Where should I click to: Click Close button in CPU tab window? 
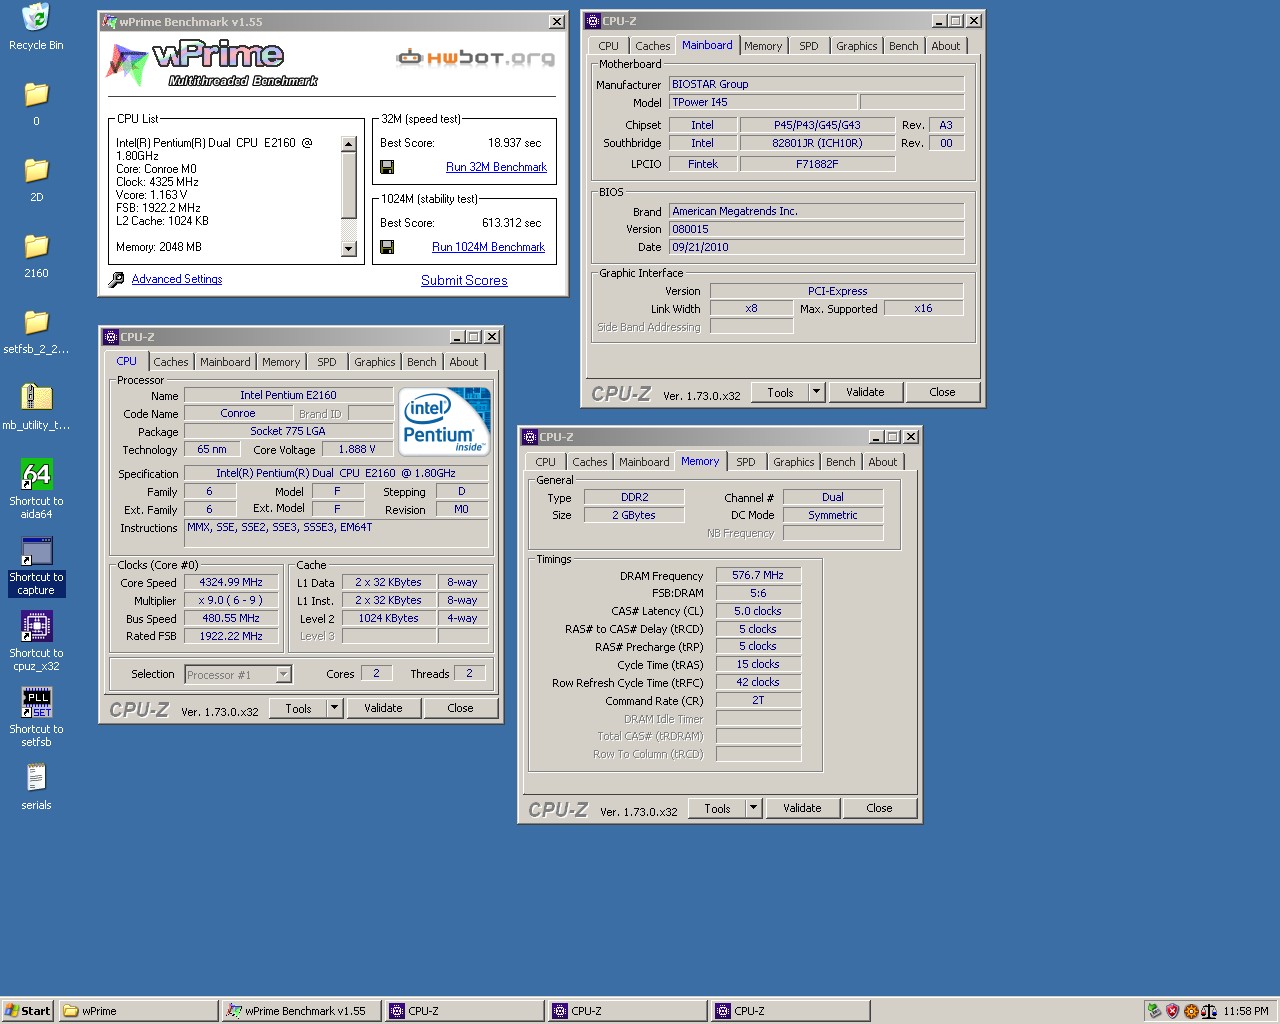click(460, 708)
